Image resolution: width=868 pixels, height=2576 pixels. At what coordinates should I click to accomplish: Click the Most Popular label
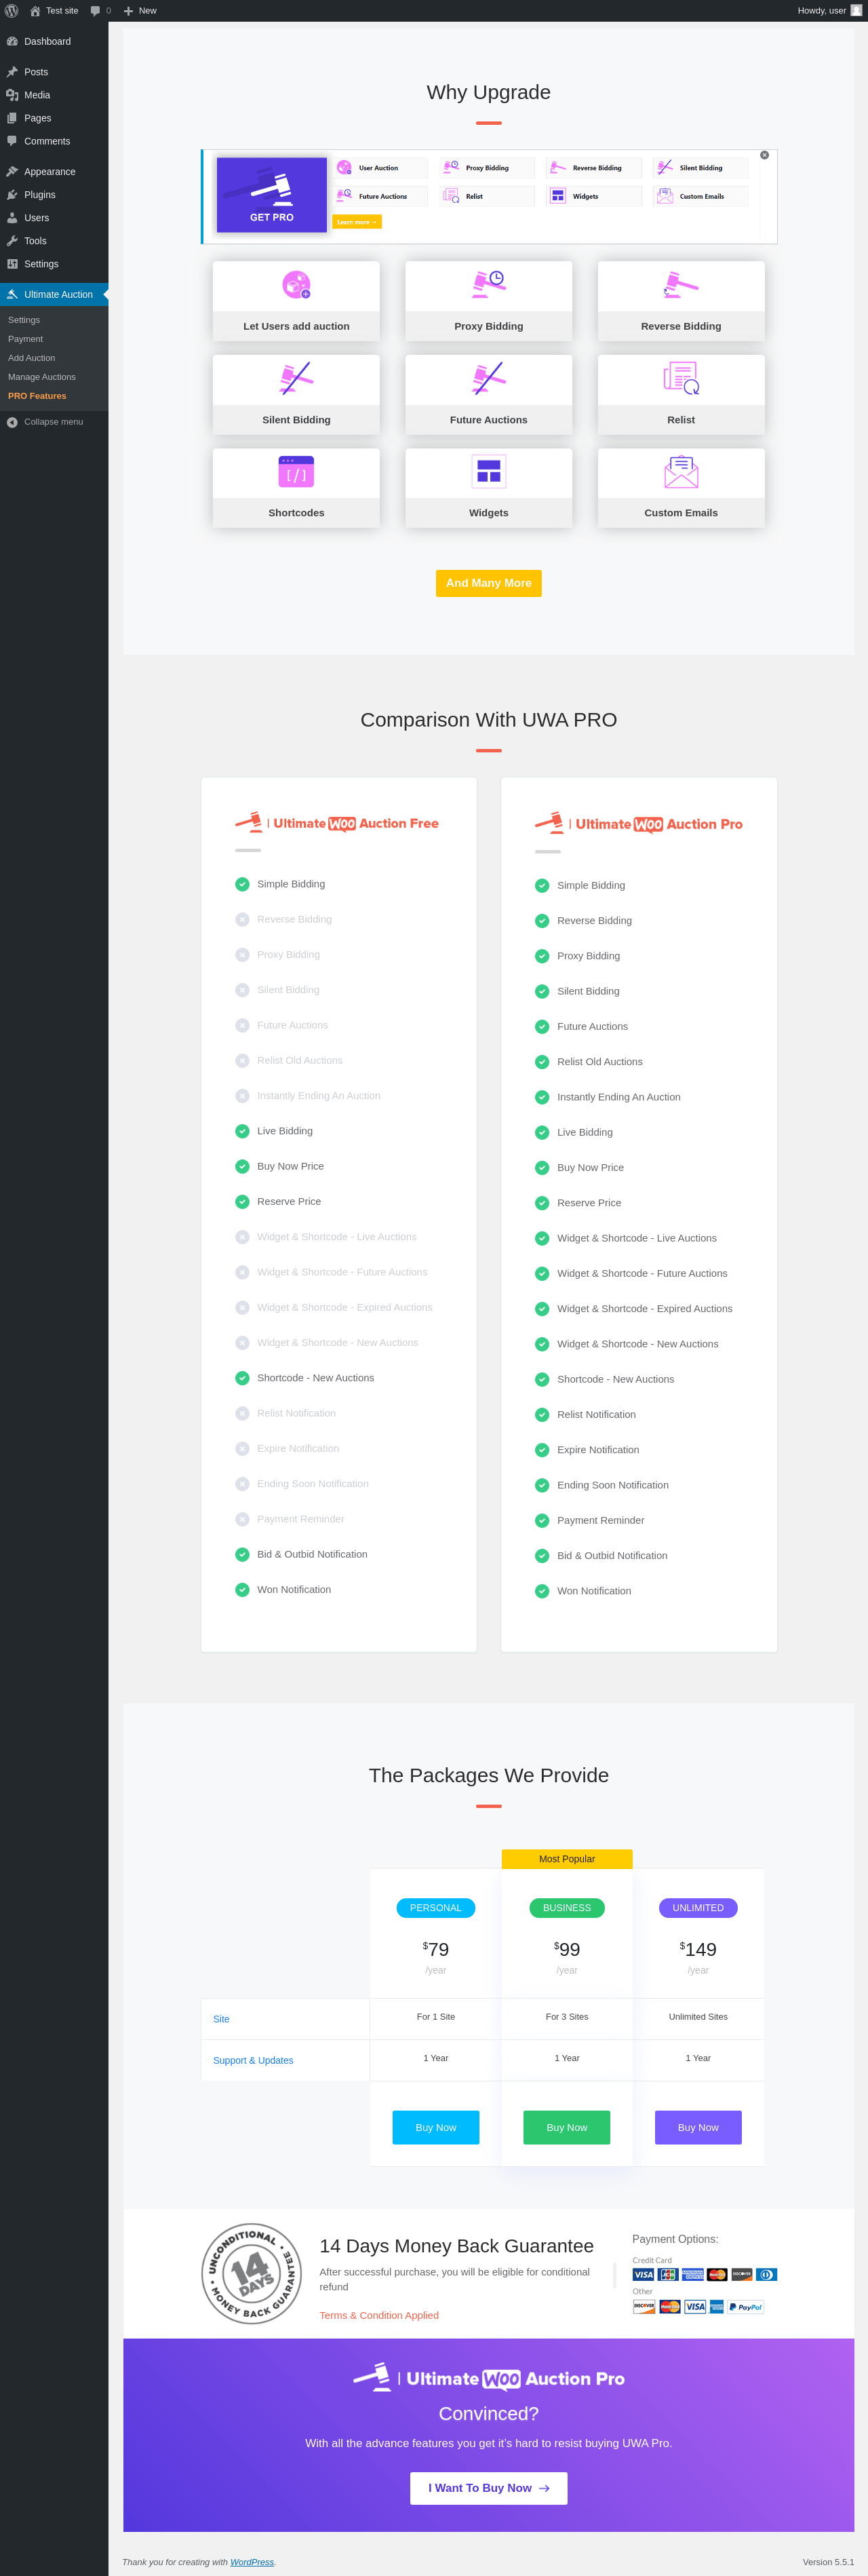click(567, 1859)
